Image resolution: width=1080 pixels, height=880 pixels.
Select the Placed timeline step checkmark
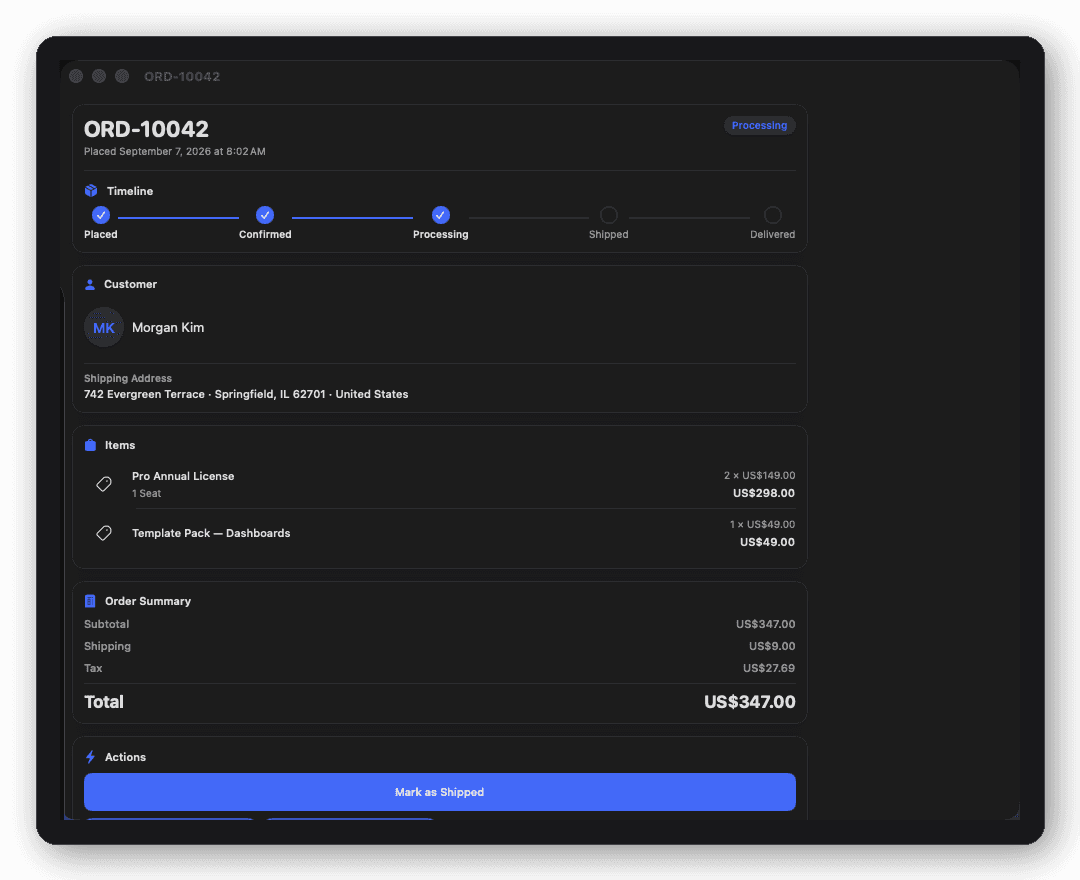coord(101,215)
